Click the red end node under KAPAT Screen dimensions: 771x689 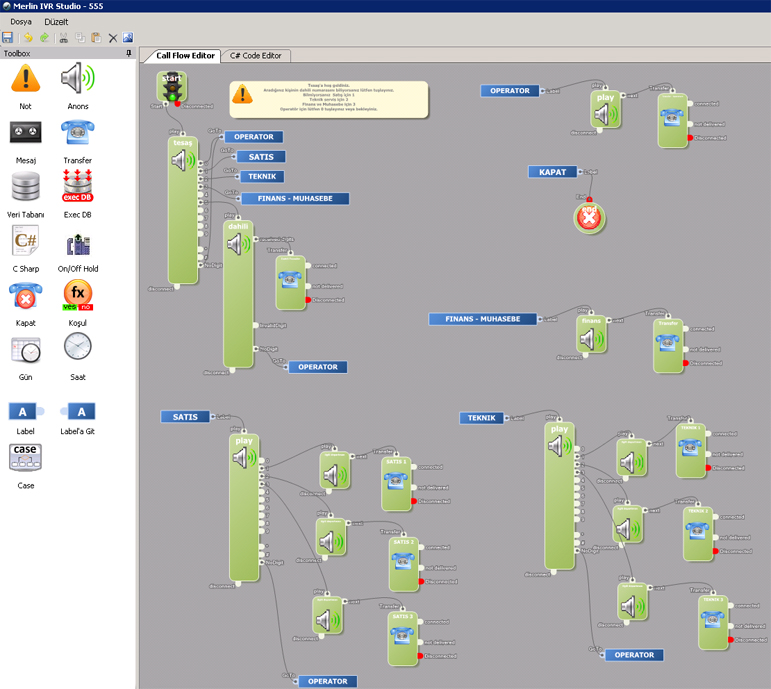589,218
